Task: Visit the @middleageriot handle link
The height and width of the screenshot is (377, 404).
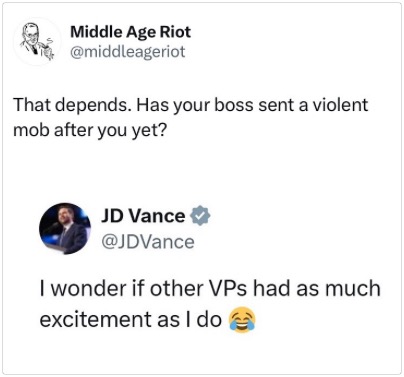Action: point(127,52)
